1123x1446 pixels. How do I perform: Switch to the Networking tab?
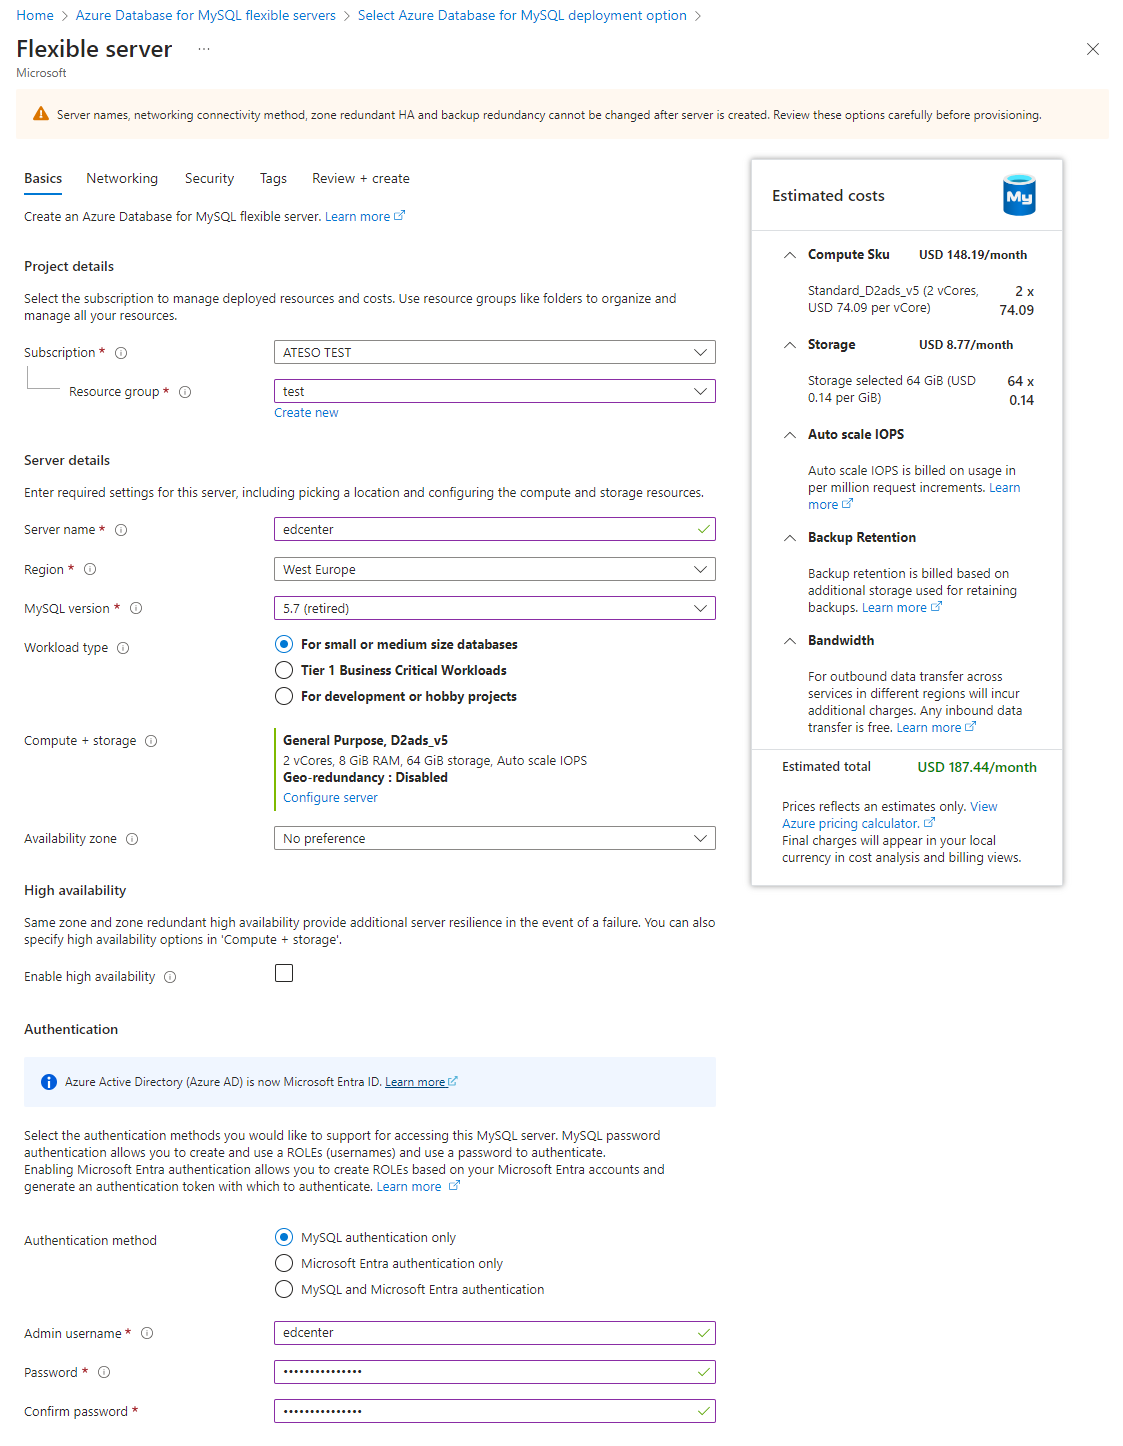click(122, 178)
